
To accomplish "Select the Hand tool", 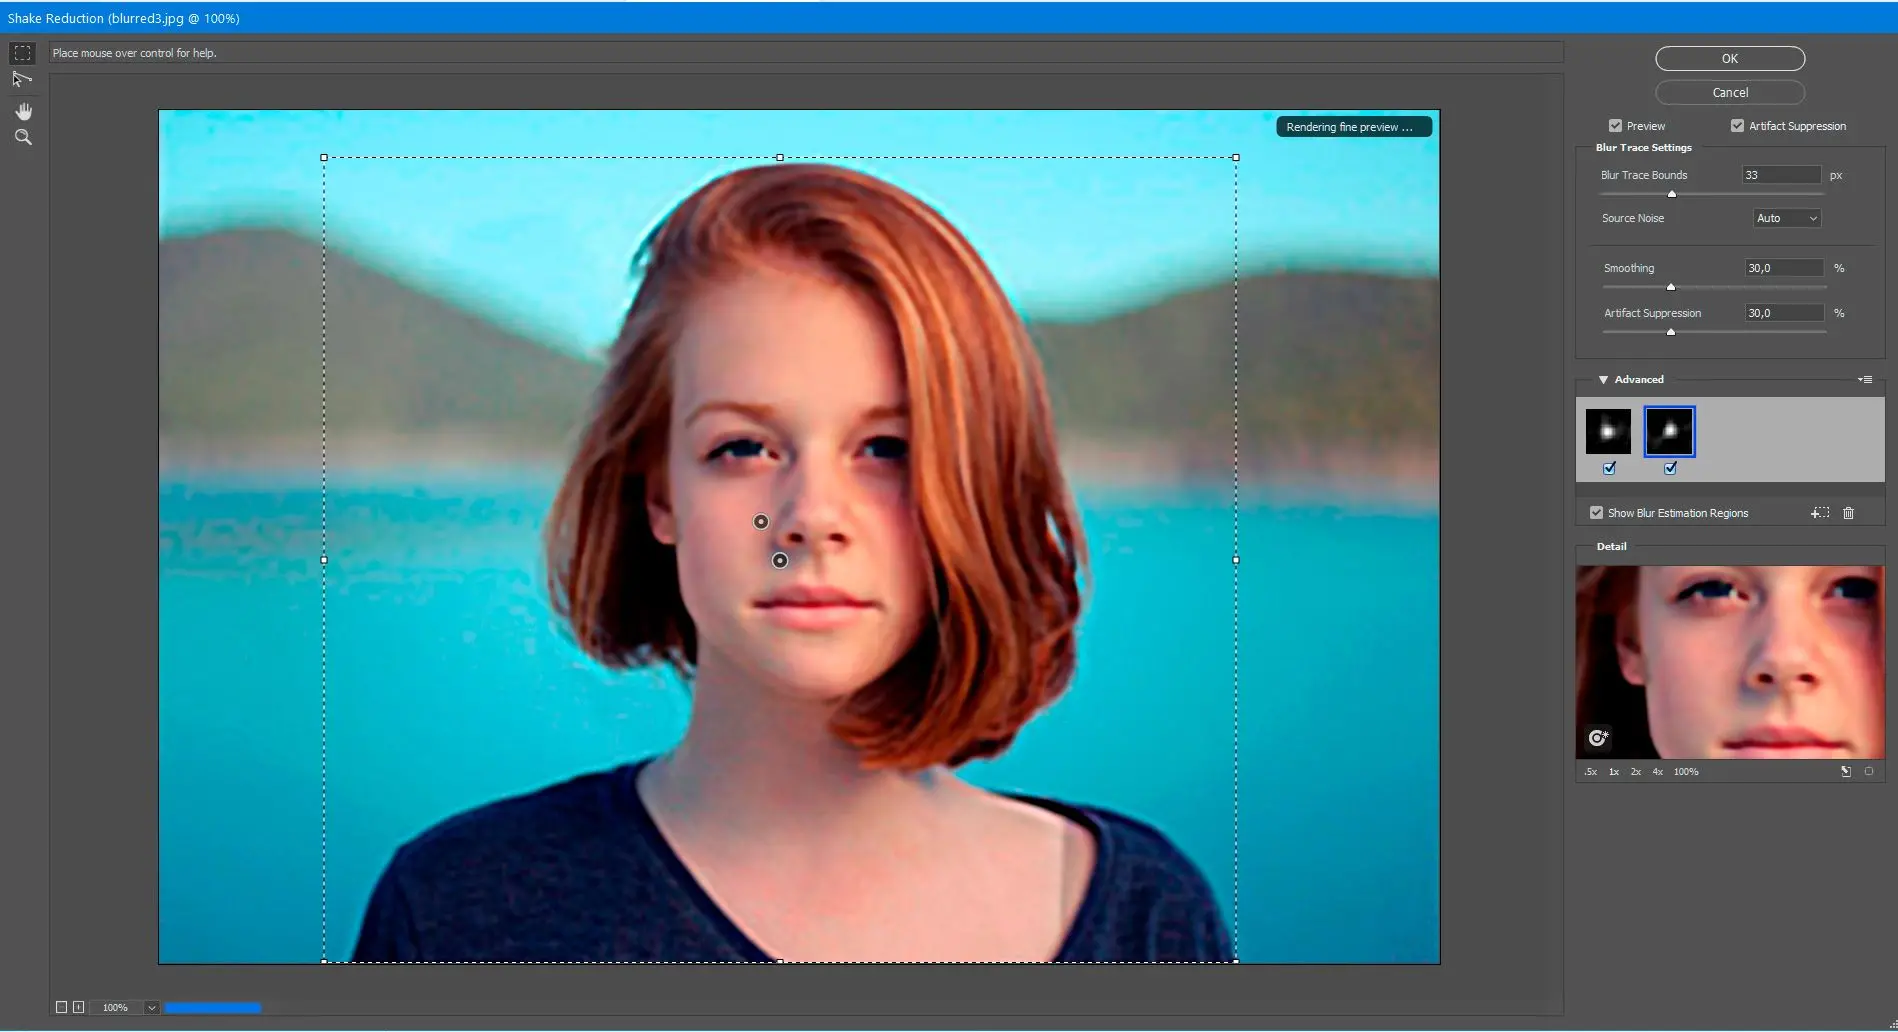I will [x=23, y=111].
